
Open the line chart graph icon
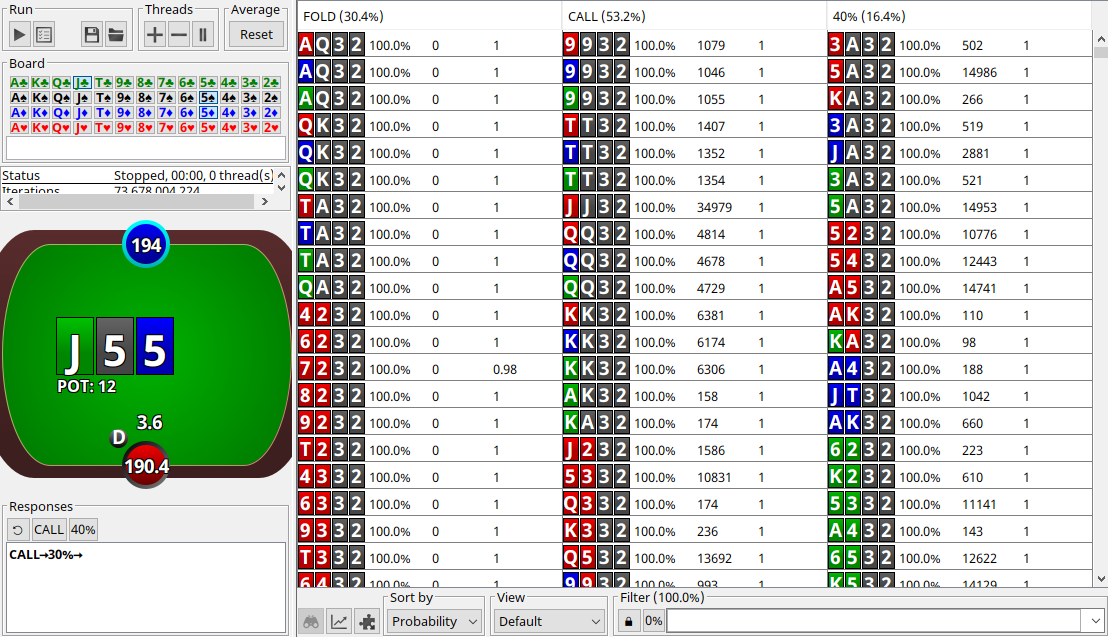(x=339, y=621)
